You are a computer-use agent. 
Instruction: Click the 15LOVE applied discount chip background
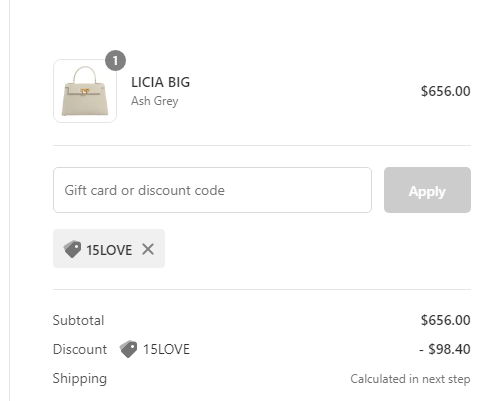tap(109, 248)
